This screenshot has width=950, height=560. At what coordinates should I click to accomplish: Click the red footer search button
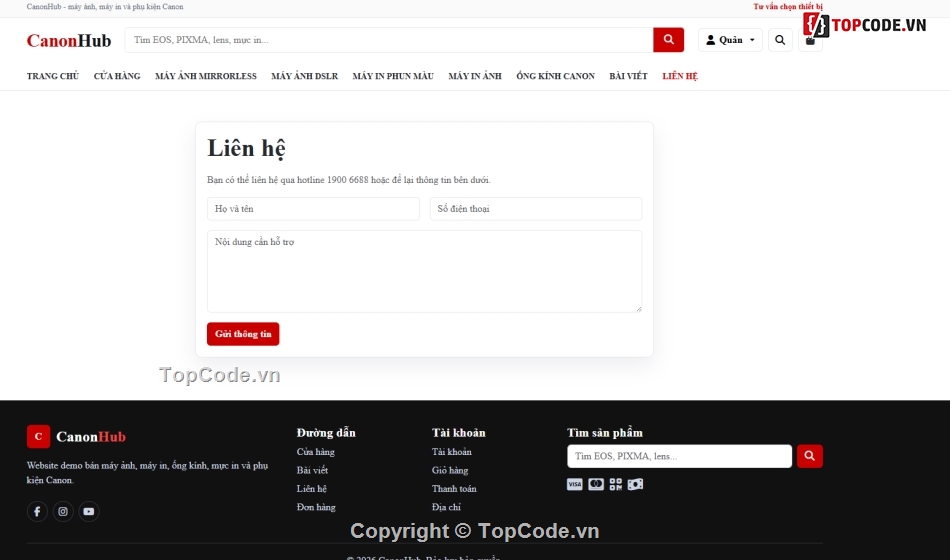click(x=809, y=456)
